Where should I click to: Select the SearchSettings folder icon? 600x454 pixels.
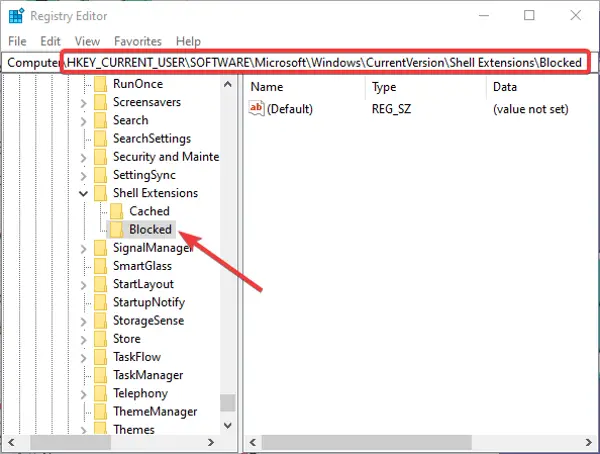101,139
